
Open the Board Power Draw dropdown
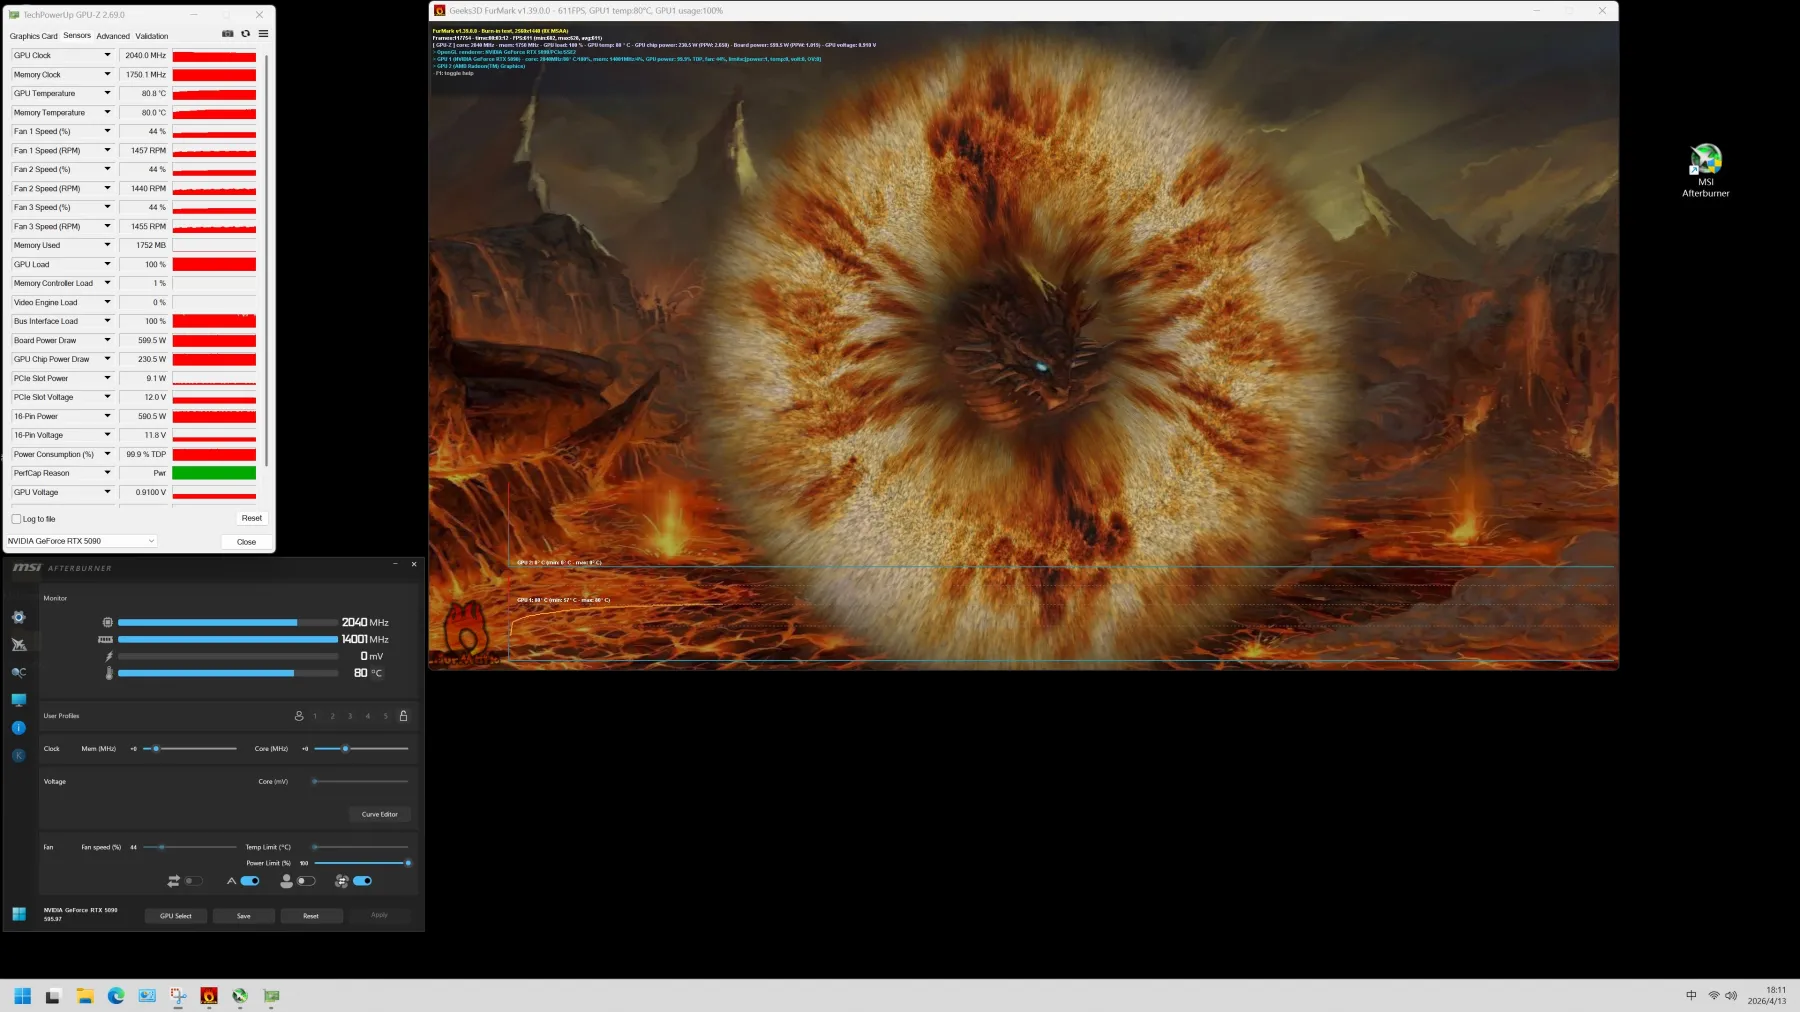[x=107, y=341]
